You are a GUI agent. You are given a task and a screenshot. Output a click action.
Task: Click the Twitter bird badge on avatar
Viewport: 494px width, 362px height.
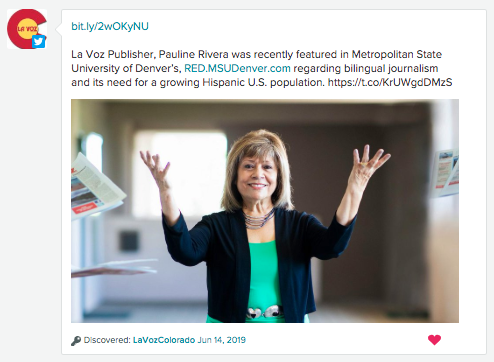39,42
